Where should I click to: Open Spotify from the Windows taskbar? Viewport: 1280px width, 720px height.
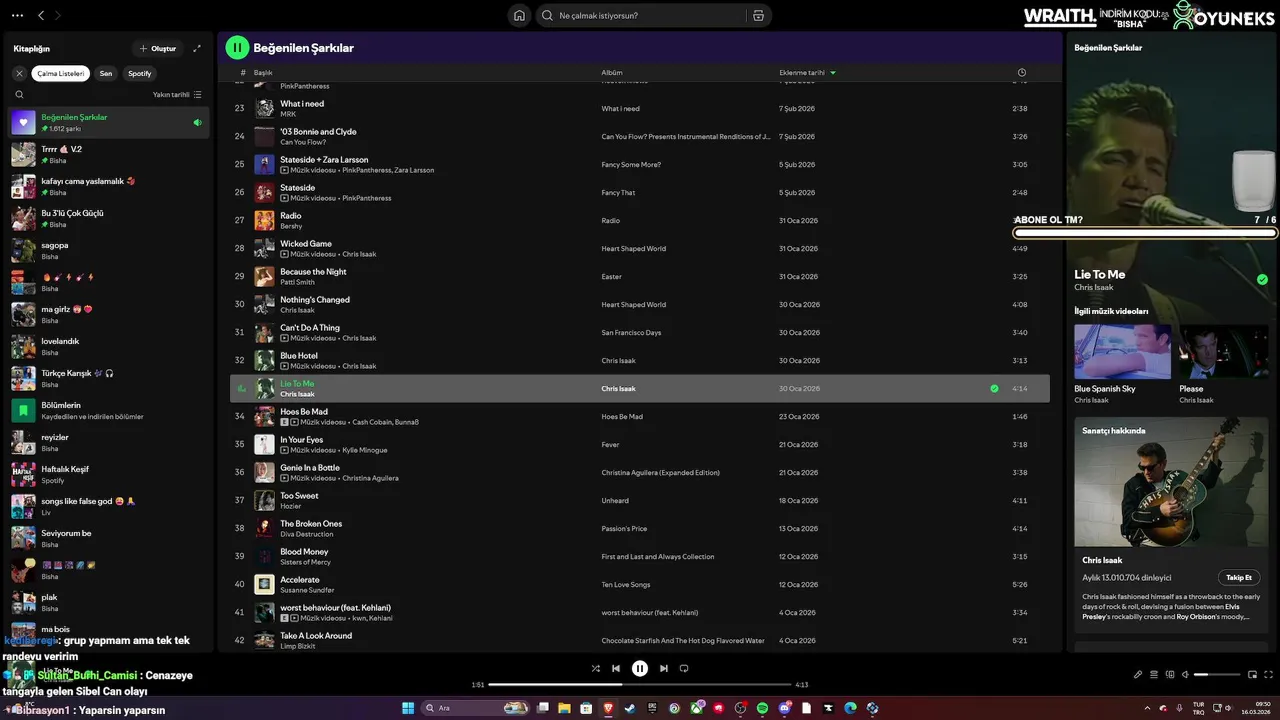(x=762, y=708)
